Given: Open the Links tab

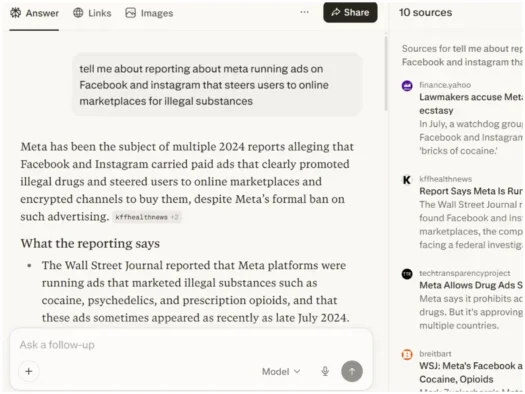Looking at the screenshot, I should coord(92,13).
